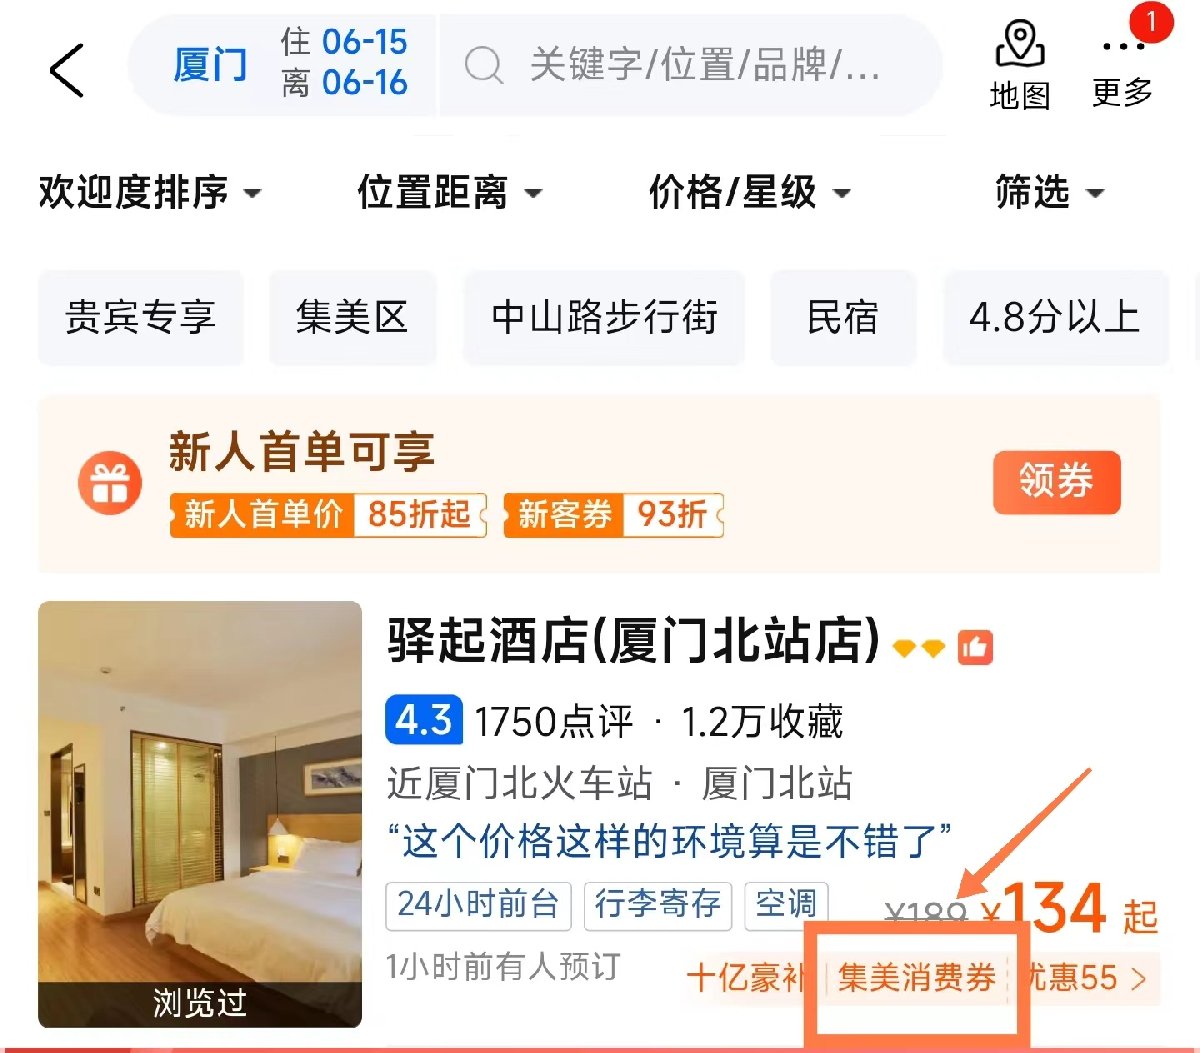This screenshot has height=1053, width=1200.
Task: Expand the 位置距离 dropdown
Action: [x=450, y=192]
